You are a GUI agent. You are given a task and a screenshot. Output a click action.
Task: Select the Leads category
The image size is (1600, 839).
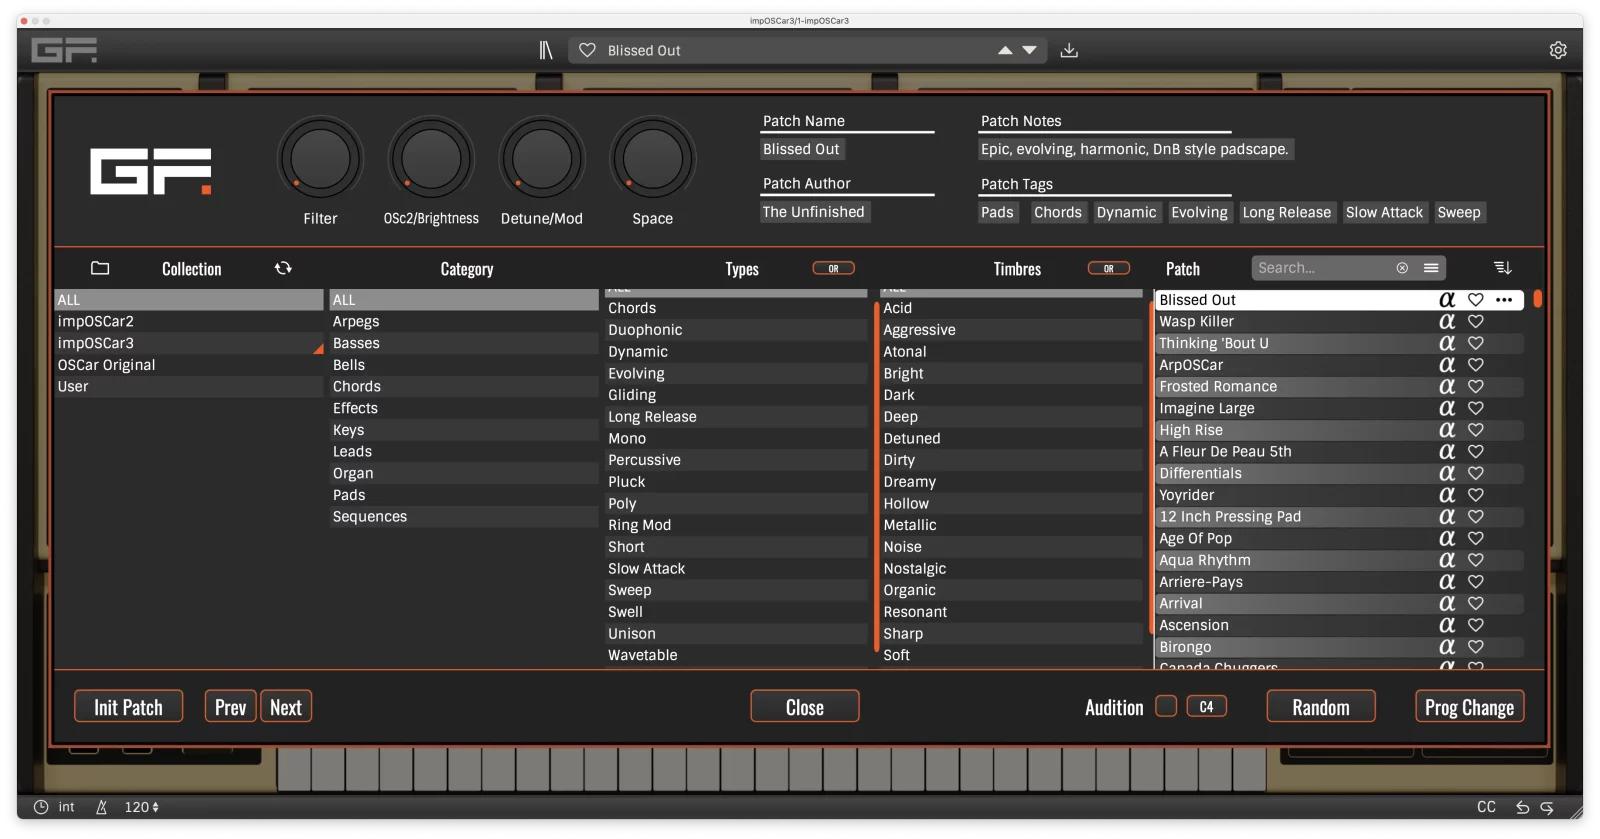[464, 451]
